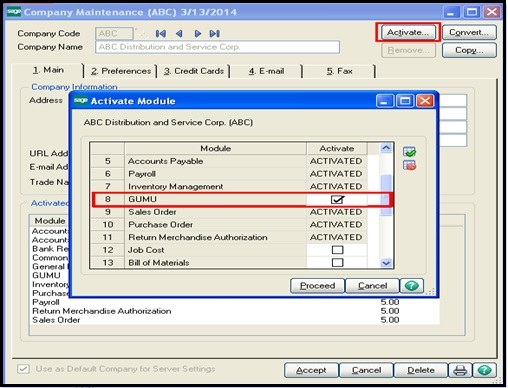Select Payroll row in module grid
Screen dimensions: 508x388
coord(229,174)
